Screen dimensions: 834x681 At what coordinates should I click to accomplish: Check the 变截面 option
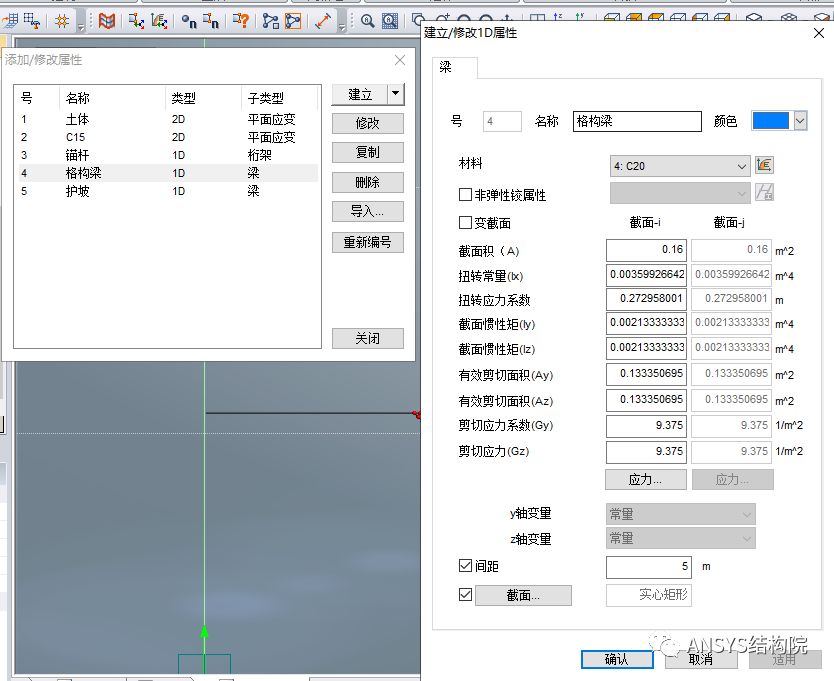coord(465,222)
